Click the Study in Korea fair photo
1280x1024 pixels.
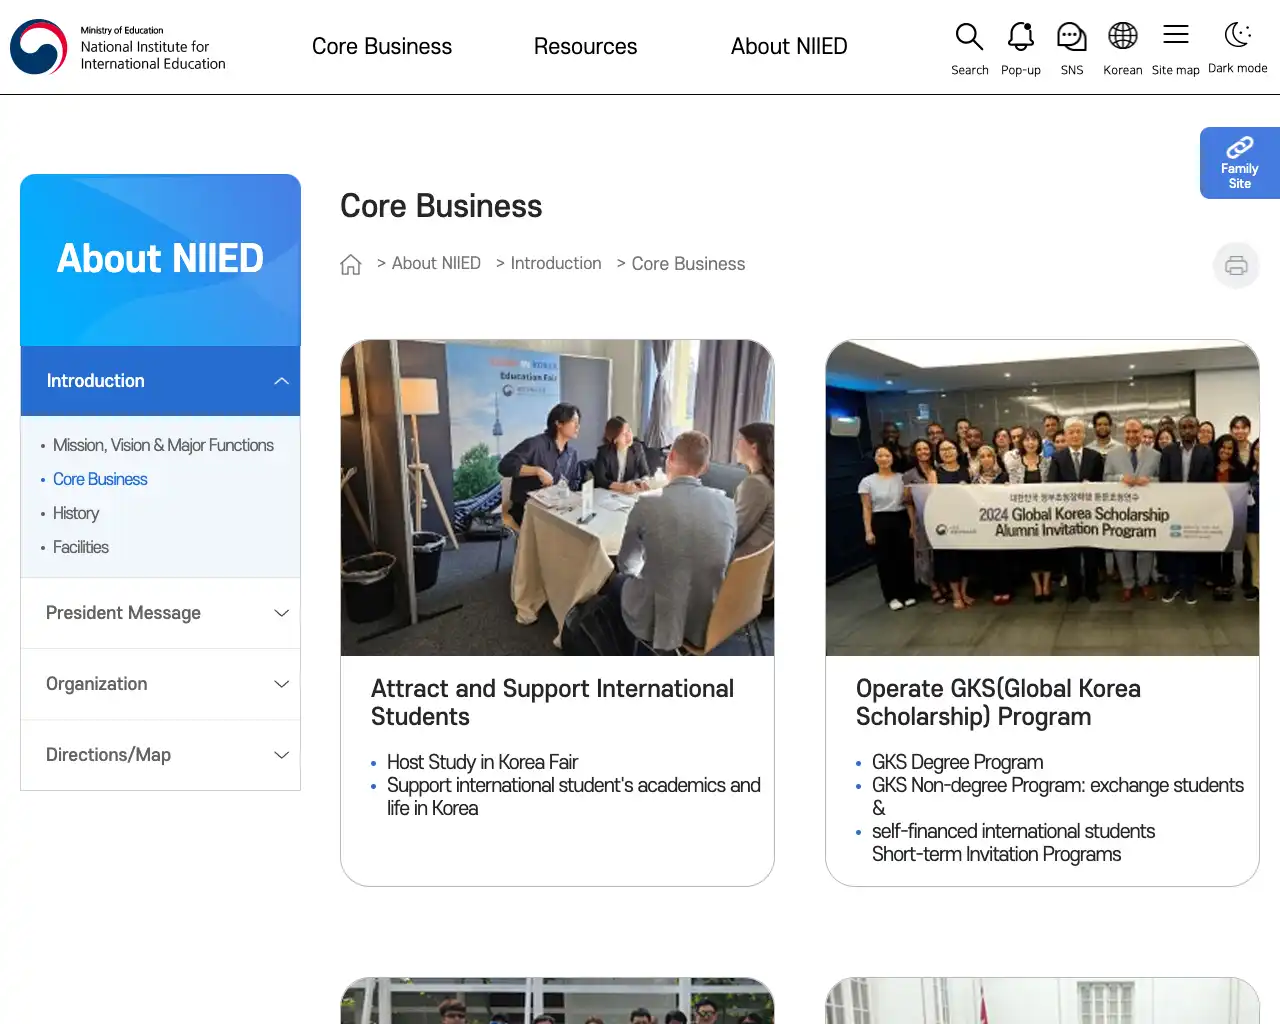[557, 498]
